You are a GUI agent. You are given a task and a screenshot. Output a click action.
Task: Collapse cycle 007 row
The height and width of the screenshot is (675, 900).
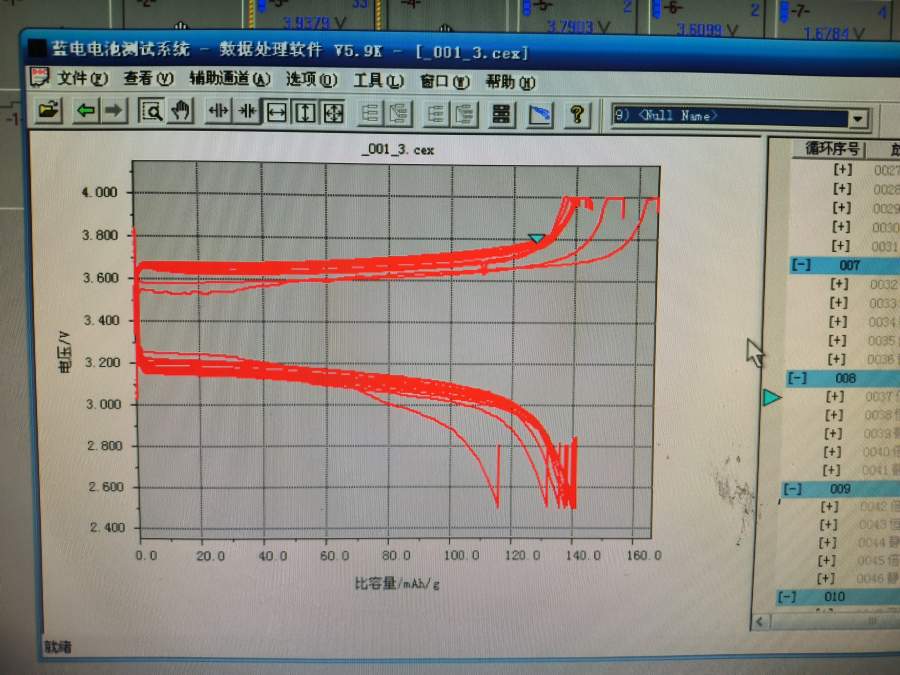click(x=801, y=265)
